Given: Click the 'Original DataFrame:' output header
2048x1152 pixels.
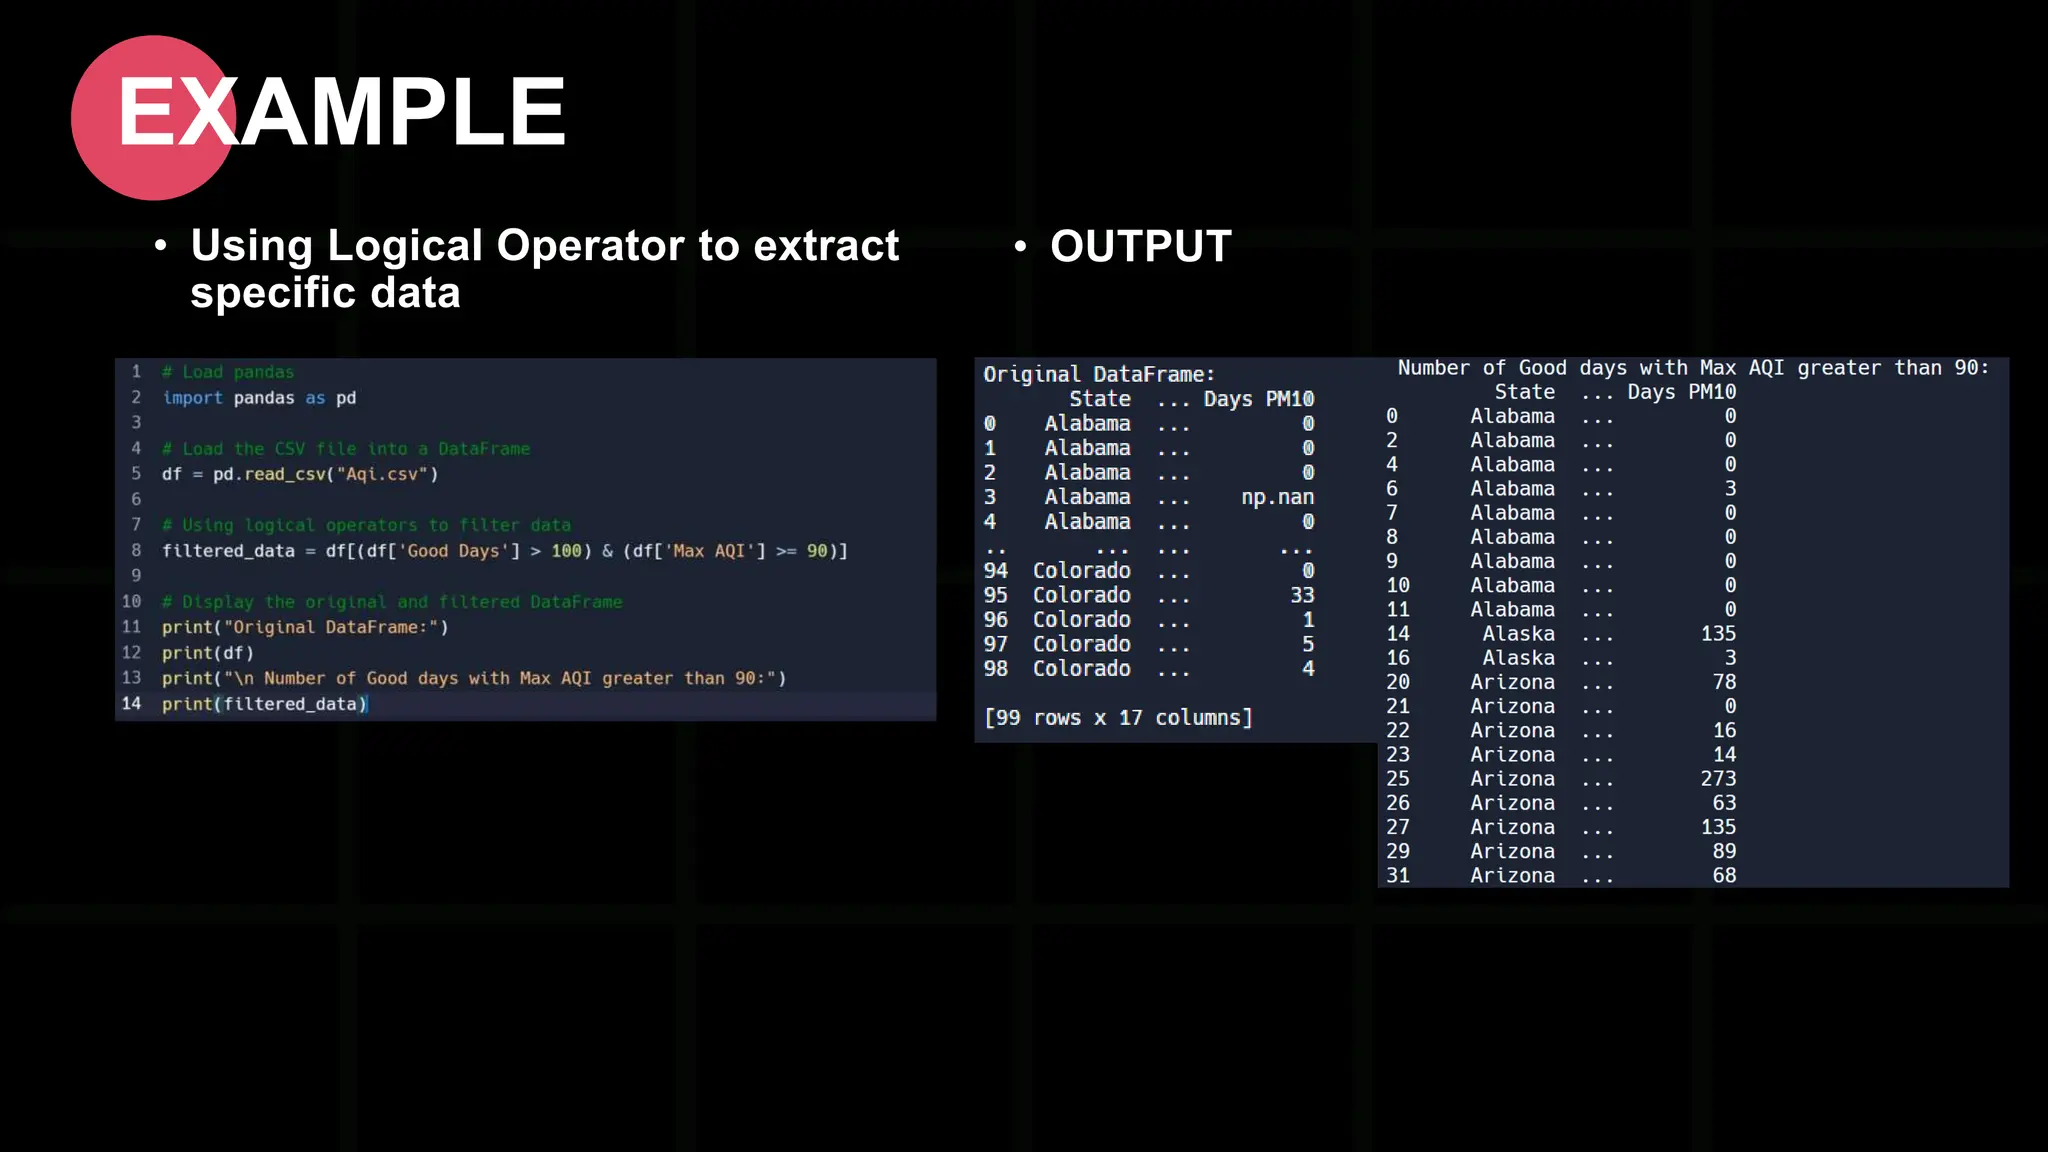Looking at the screenshot, I should click(x=1098, y=374).
